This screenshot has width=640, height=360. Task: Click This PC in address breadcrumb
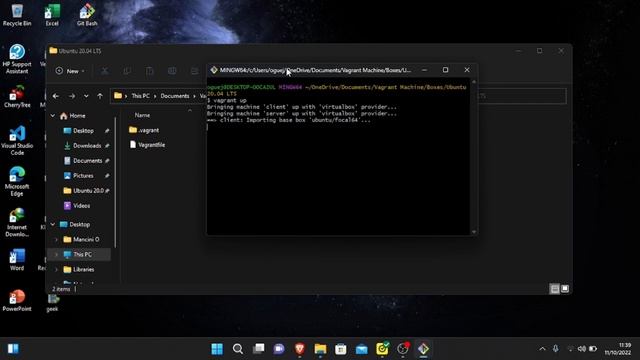pos(140,96)
